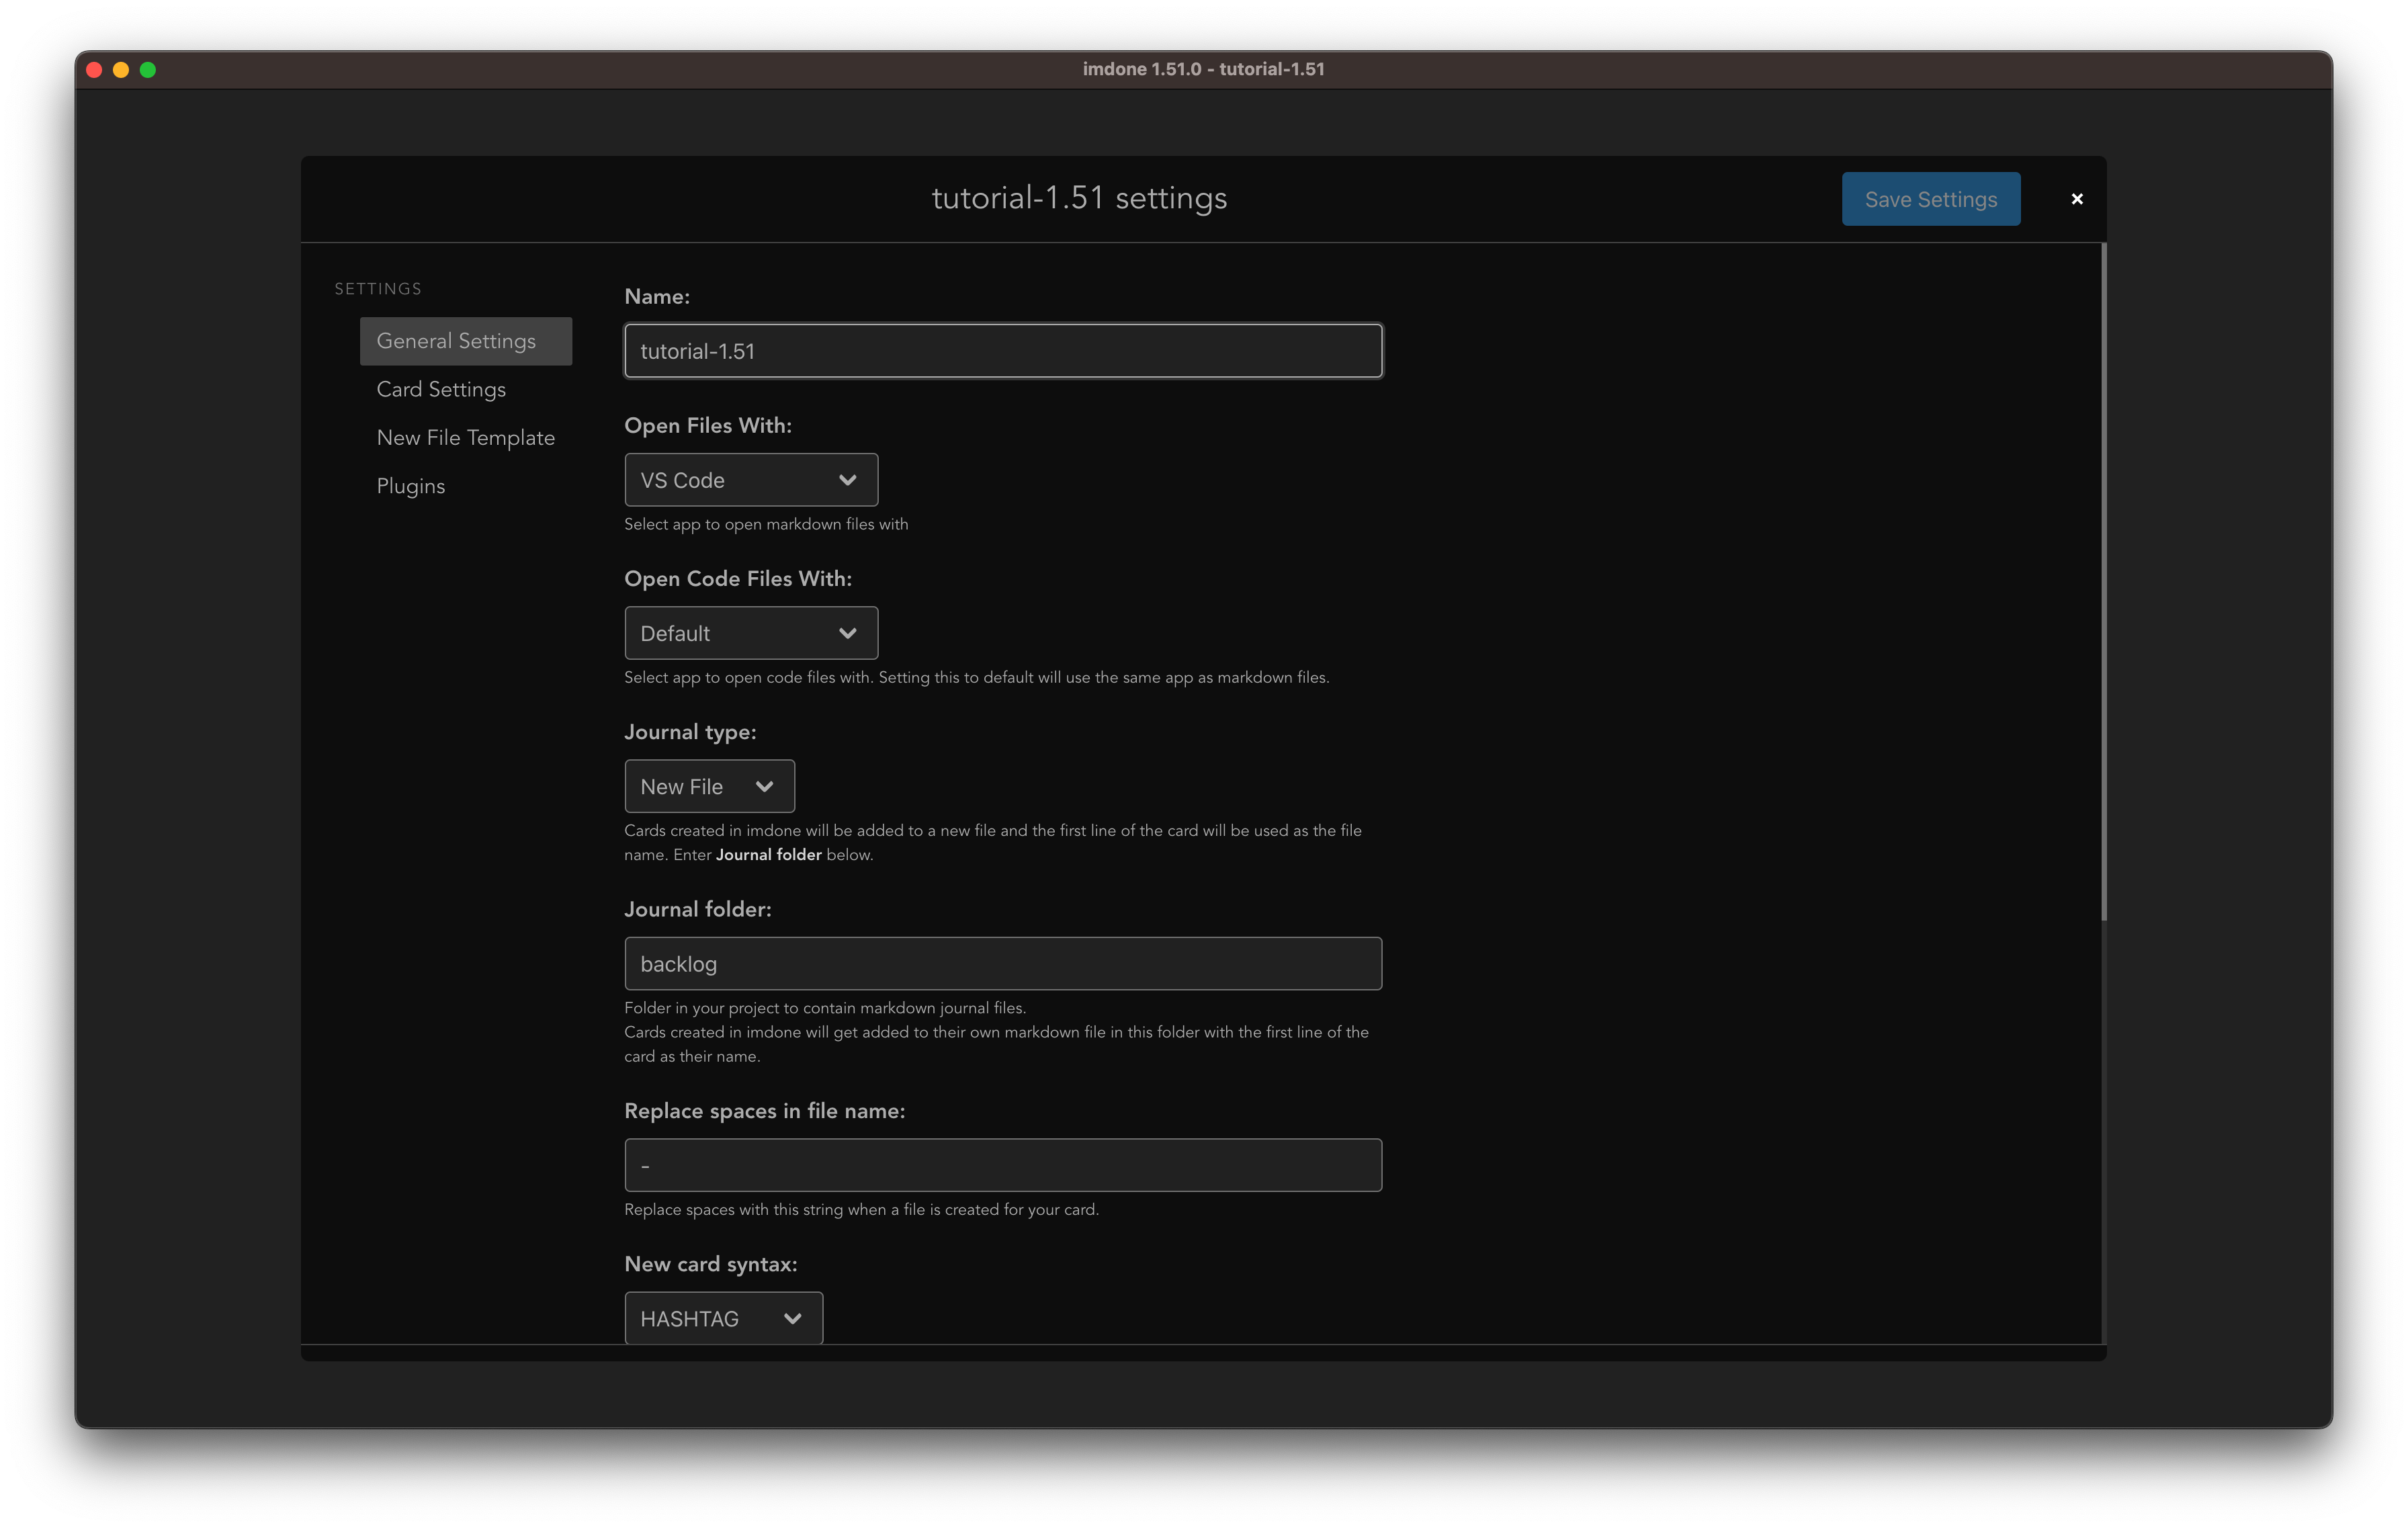Click the 'Select app to open markdown files with' hint
Image resolution: width=2408 pixels, height=1528 pixels.
coord(766,524)
